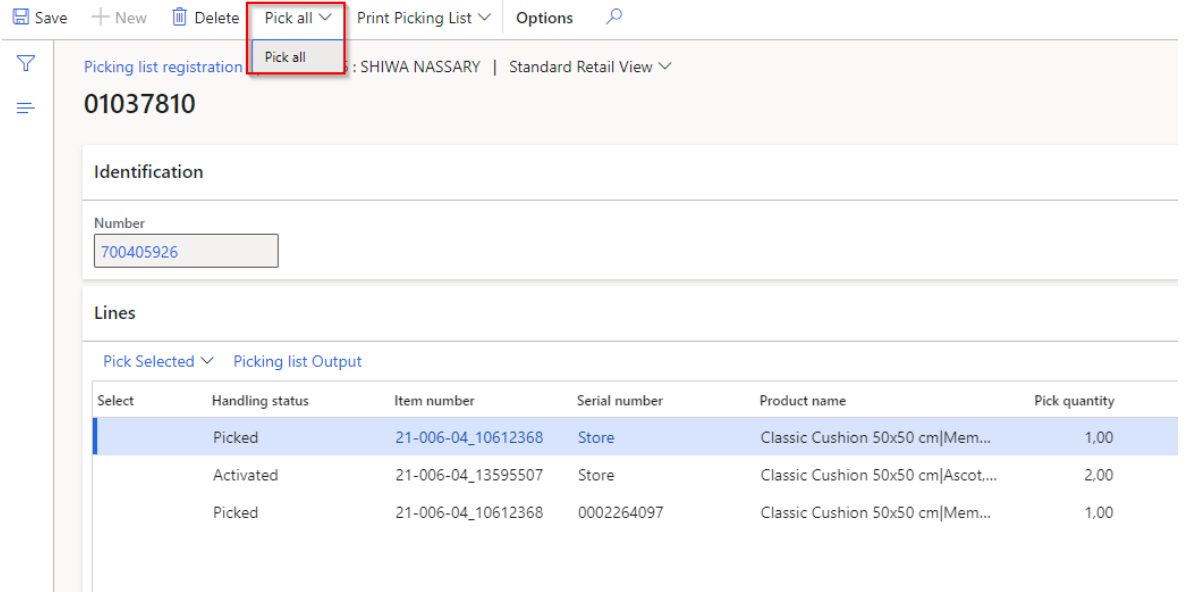1195x592 pixels.
Task: Open the filter funnel pane icon
Action: (x=27, y=64)
